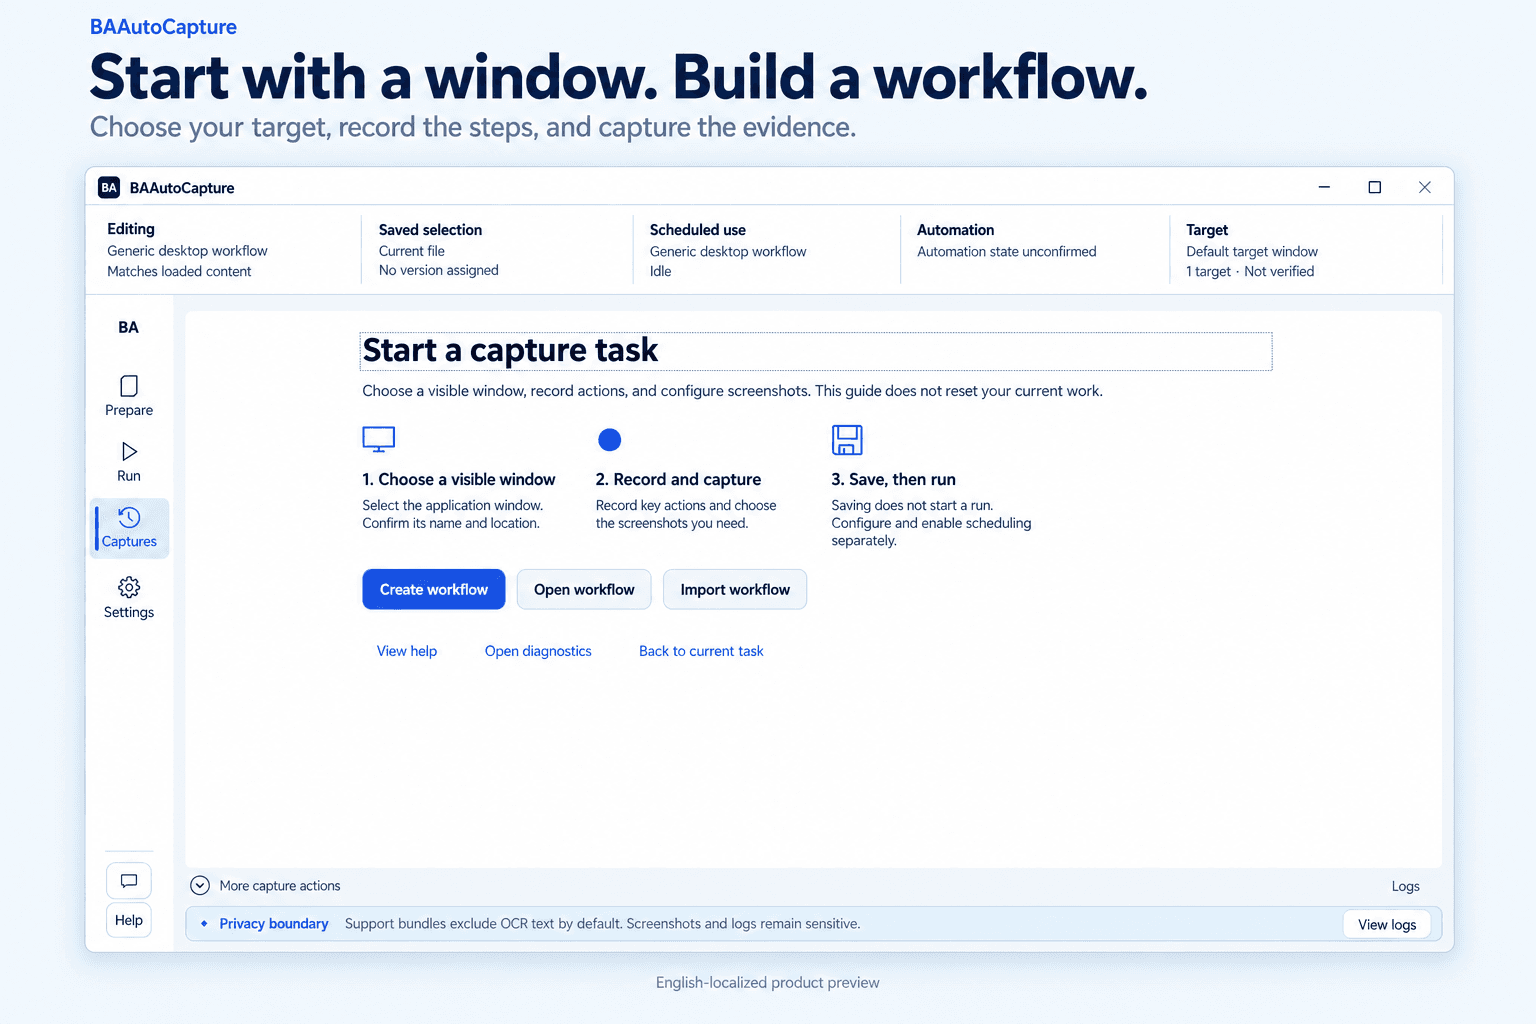1536x1024 pixels.
Task: Open the Prepare section in sidebar
Action: click(129, 396)
